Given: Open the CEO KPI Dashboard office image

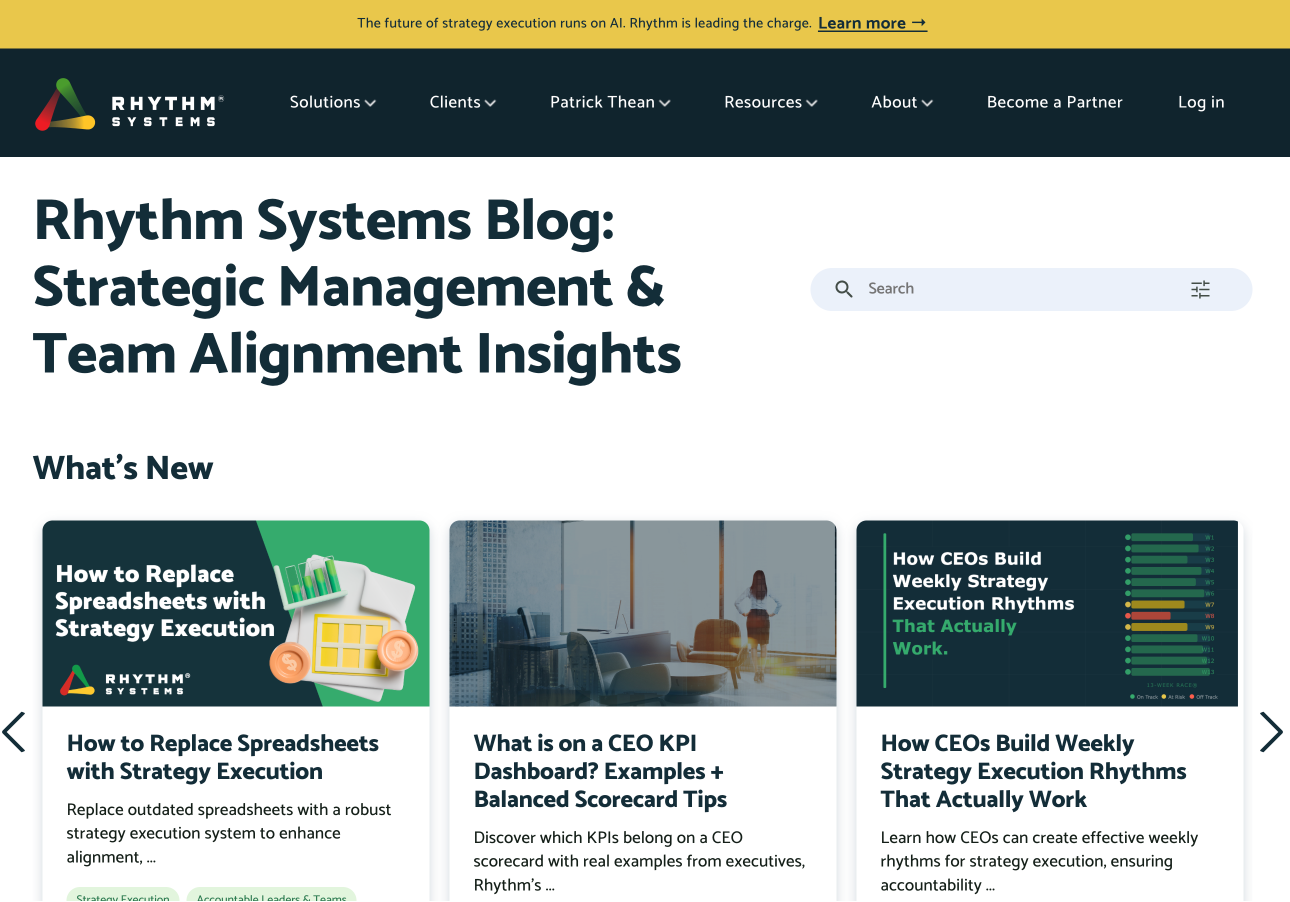Looking at the screenshot, I should [x=643, y=613].
